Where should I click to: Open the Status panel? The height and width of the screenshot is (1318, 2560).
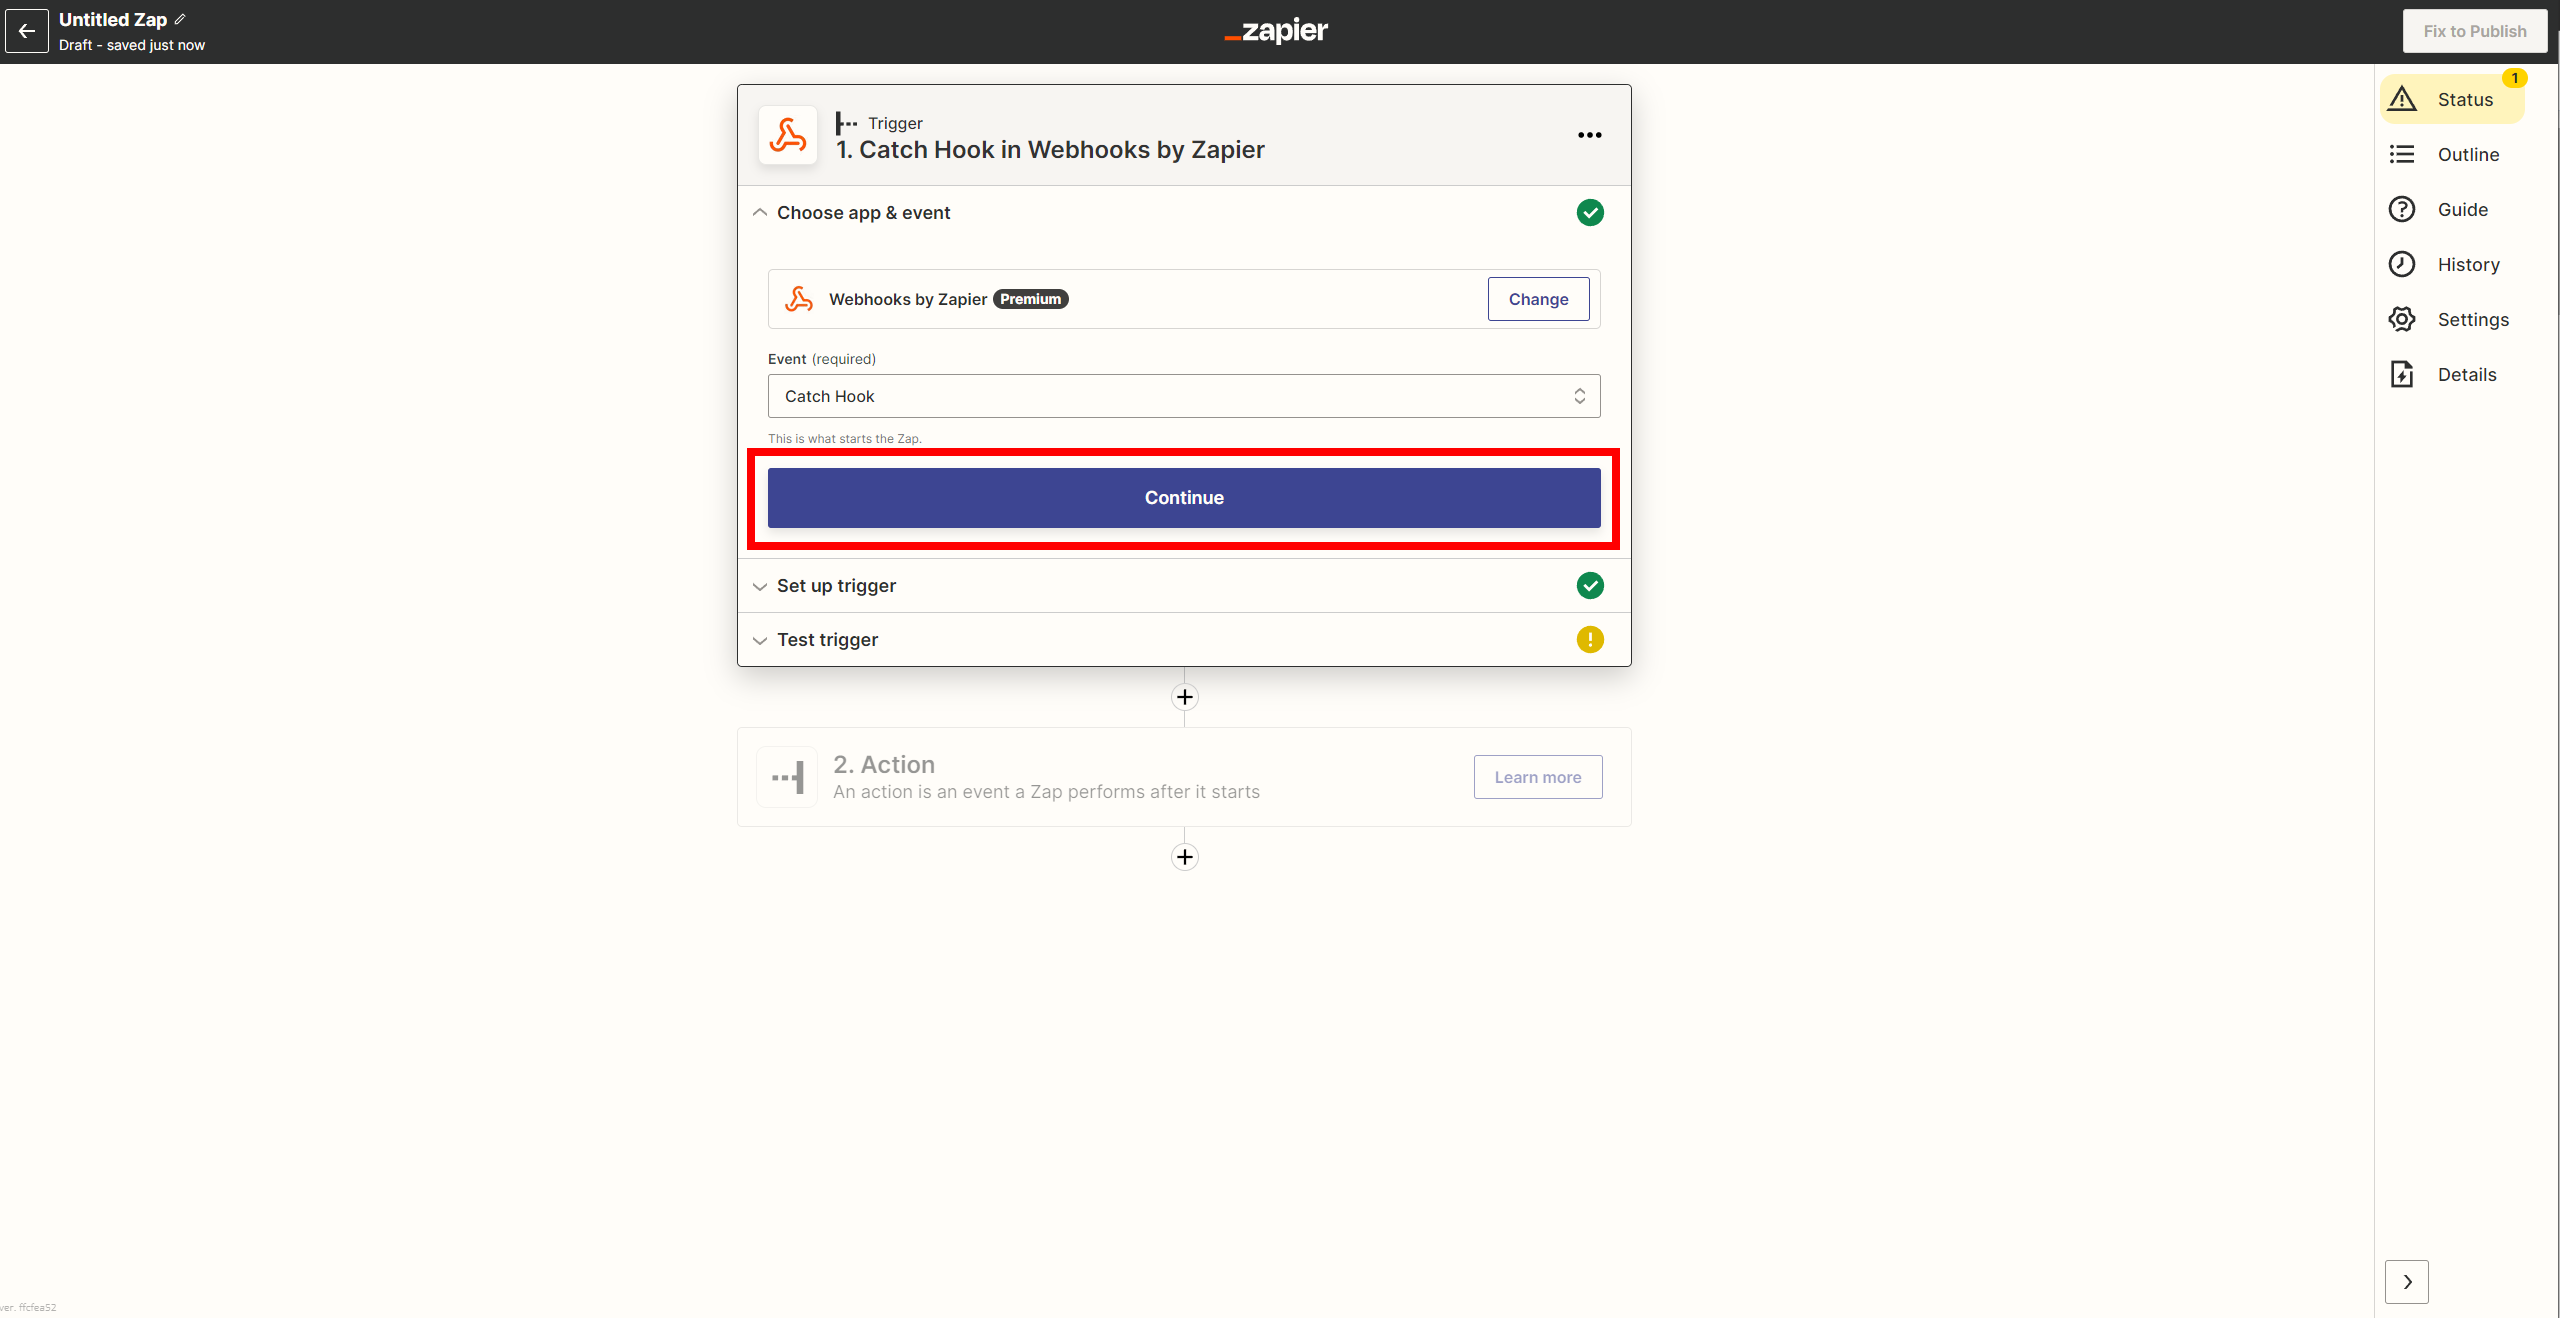pos(2451,99)
